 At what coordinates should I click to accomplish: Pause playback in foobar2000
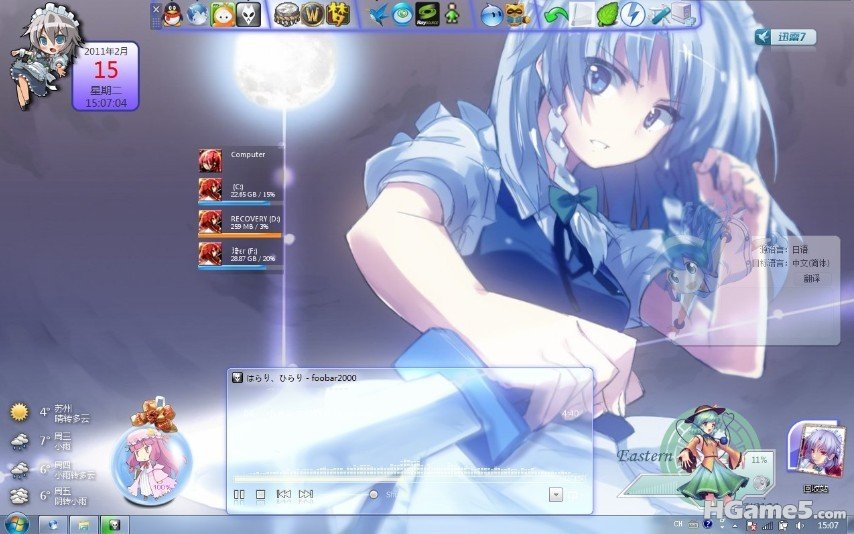(239, 494)
